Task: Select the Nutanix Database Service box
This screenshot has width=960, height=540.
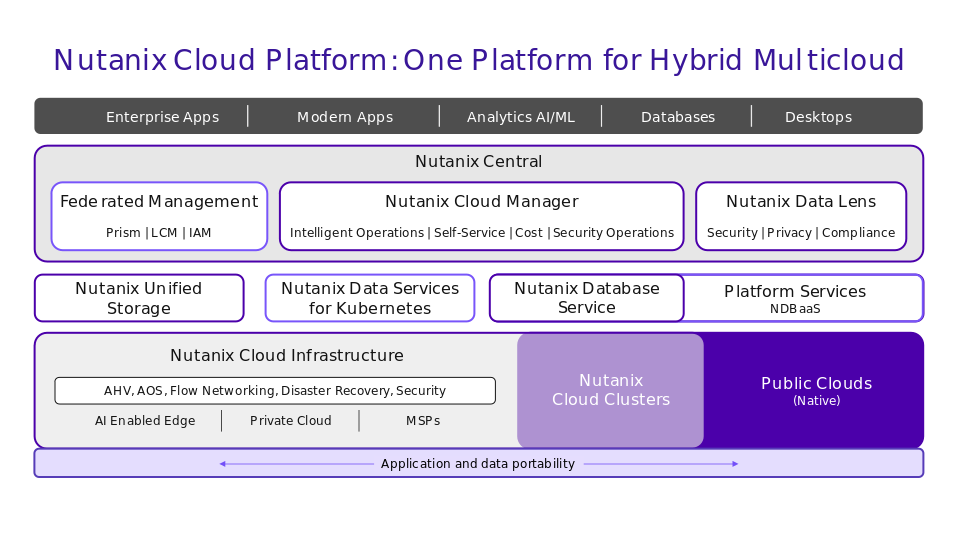Action: coord(587,298)
